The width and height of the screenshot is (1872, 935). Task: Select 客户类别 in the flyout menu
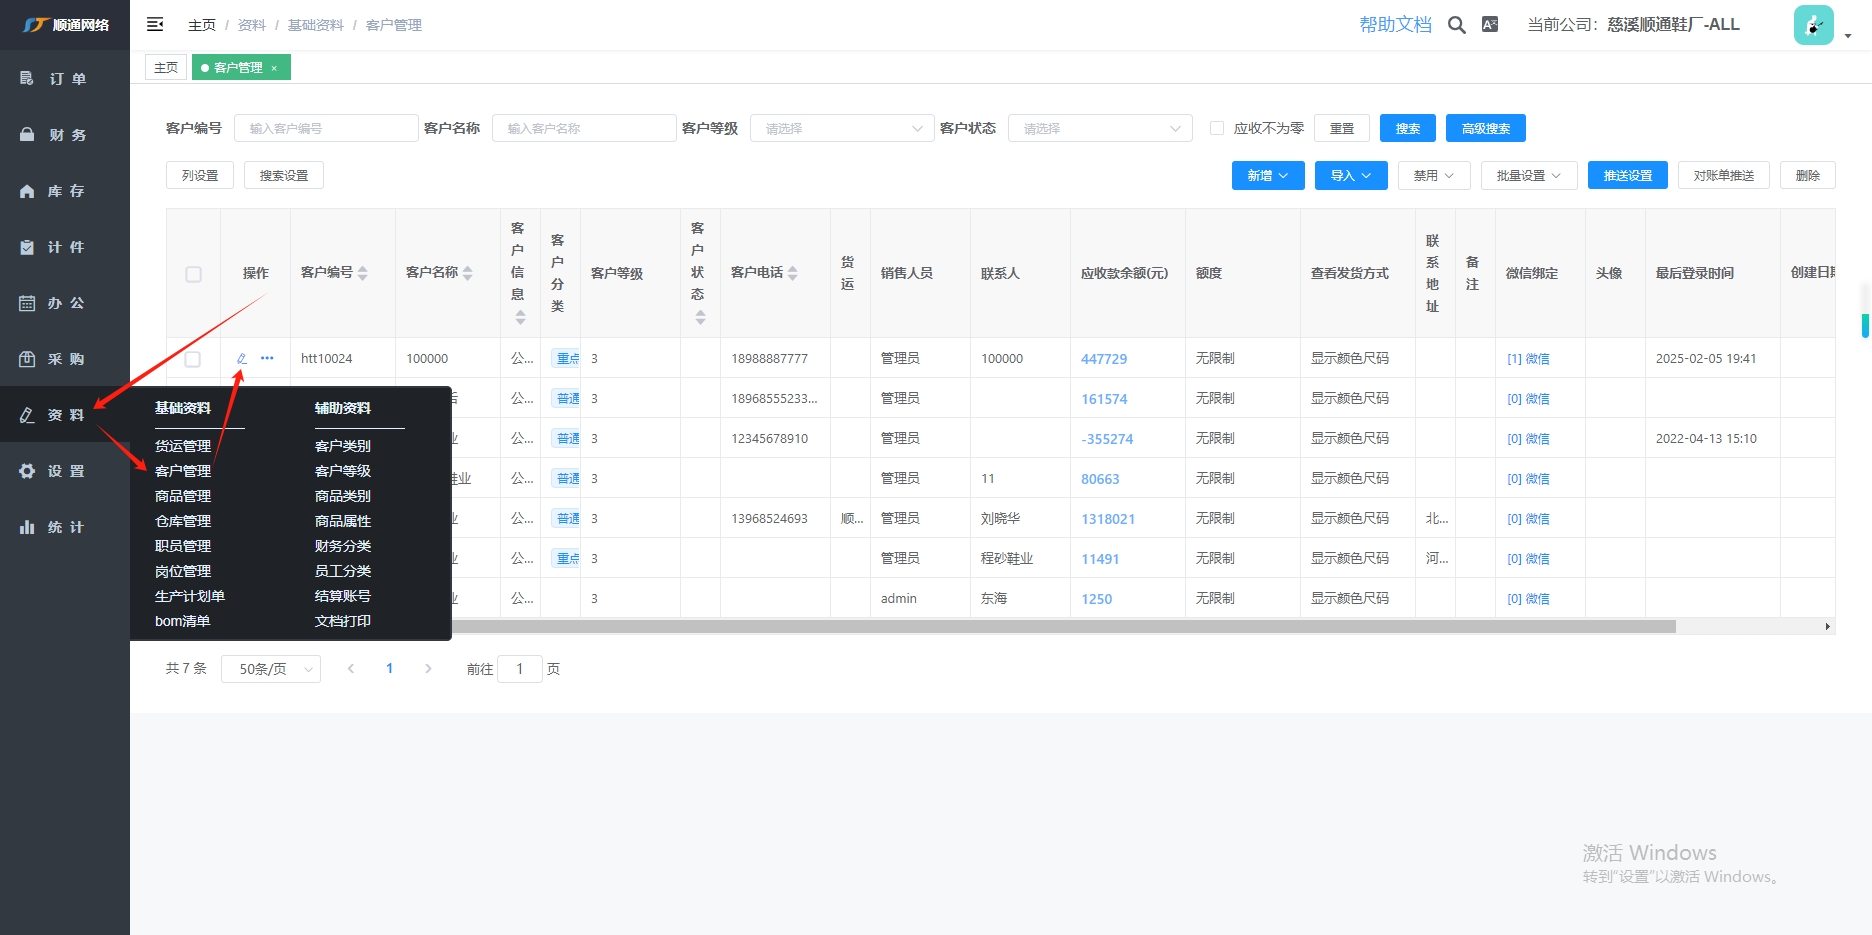click(x=343, y=446)
